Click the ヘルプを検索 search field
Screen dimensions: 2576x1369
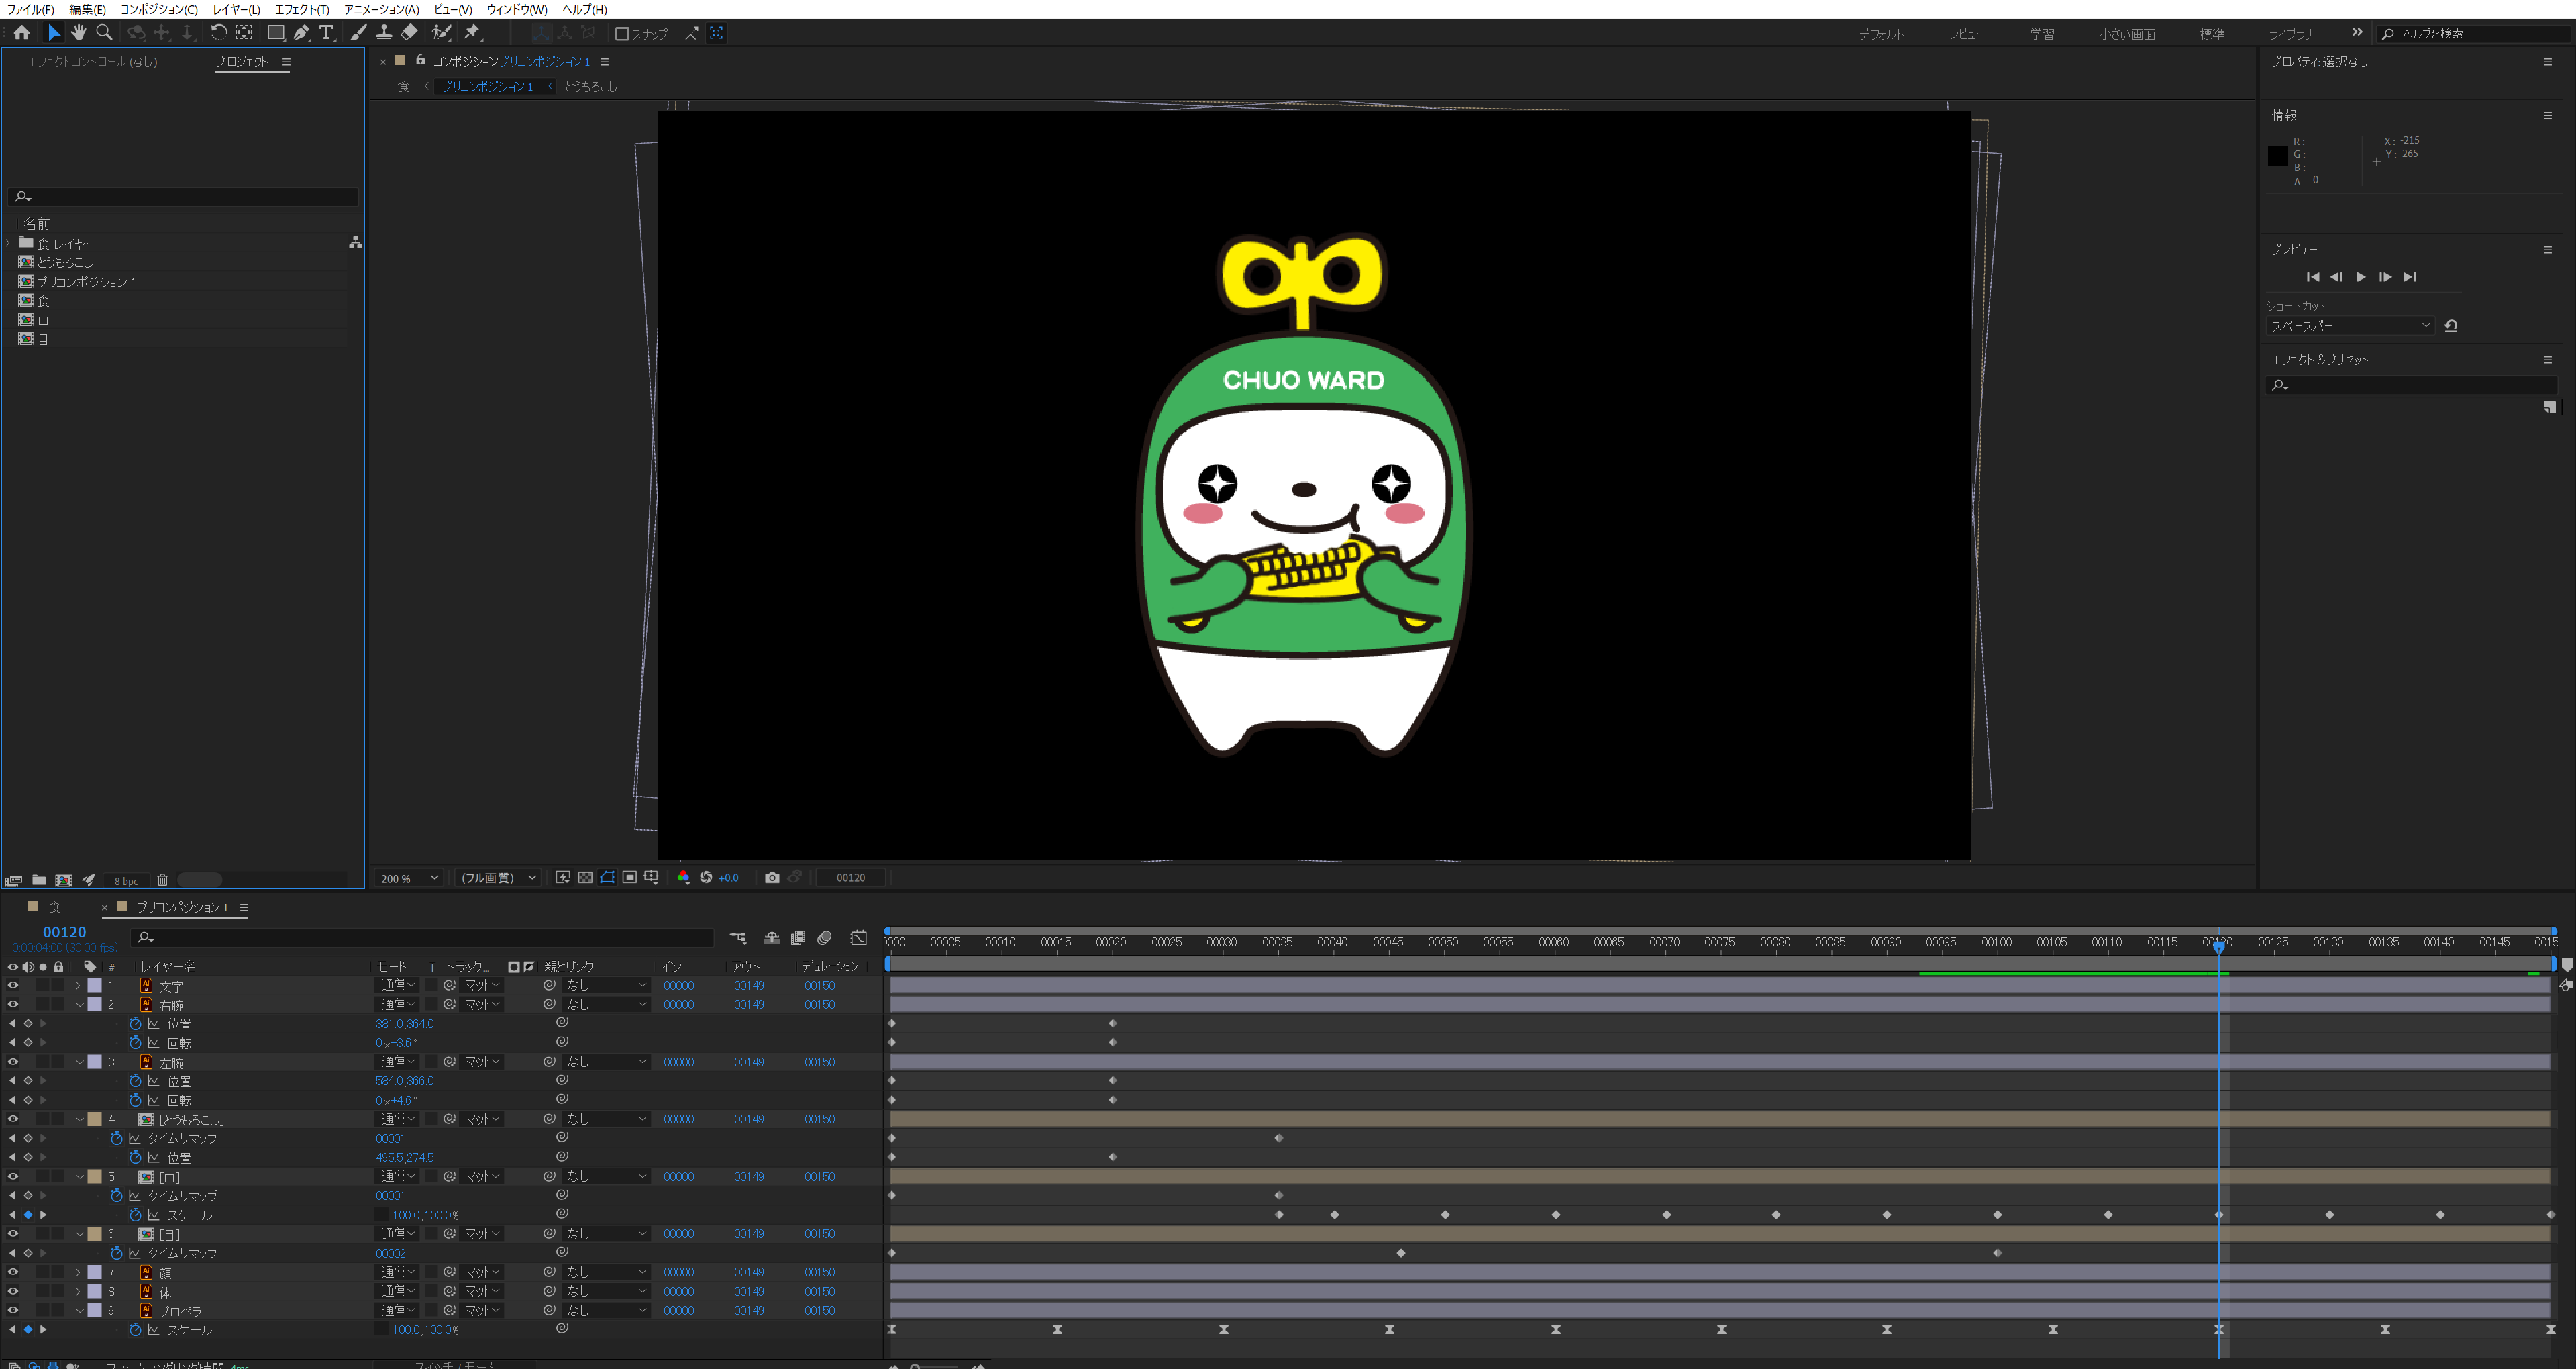[2471, 34]
